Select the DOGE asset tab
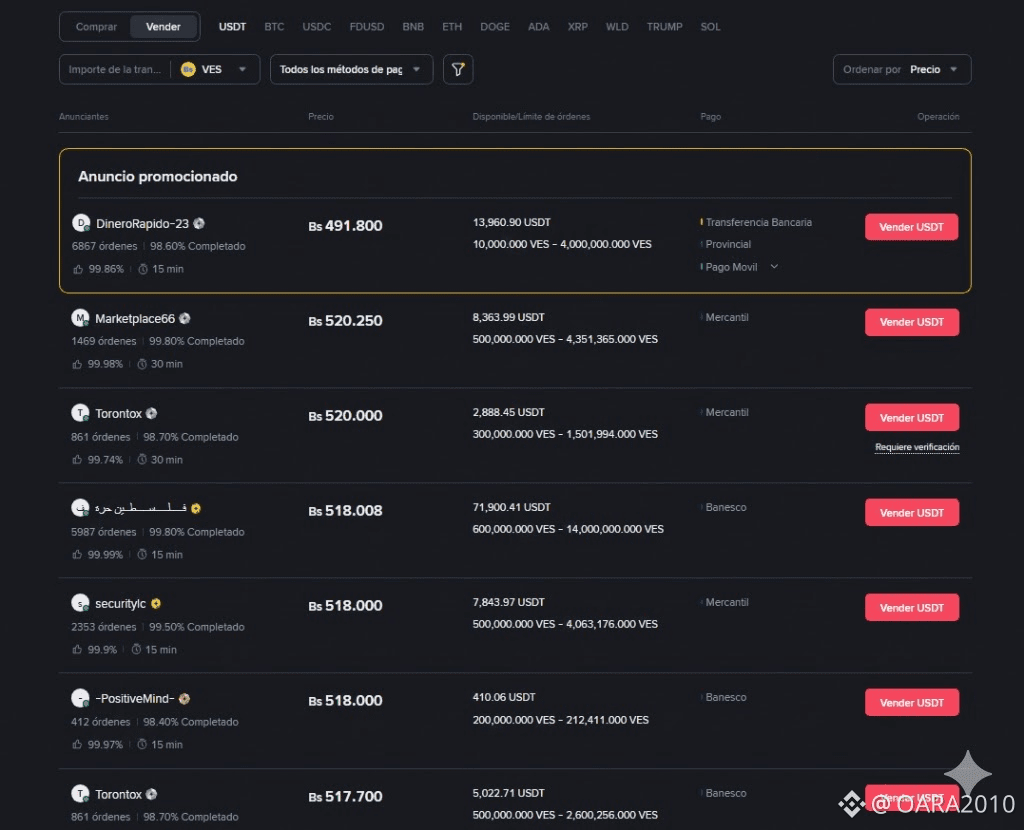Image resolution: width=1024 pixels, height=830 pixels. coord(494,27)
